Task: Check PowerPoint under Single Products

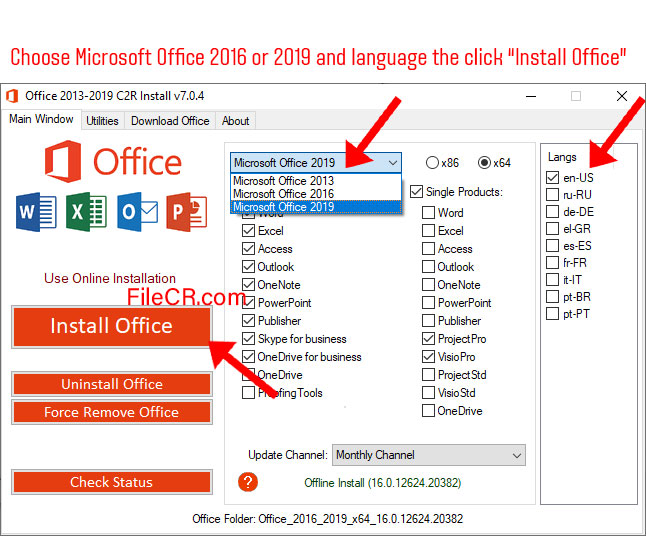Action: pos(428,303)
